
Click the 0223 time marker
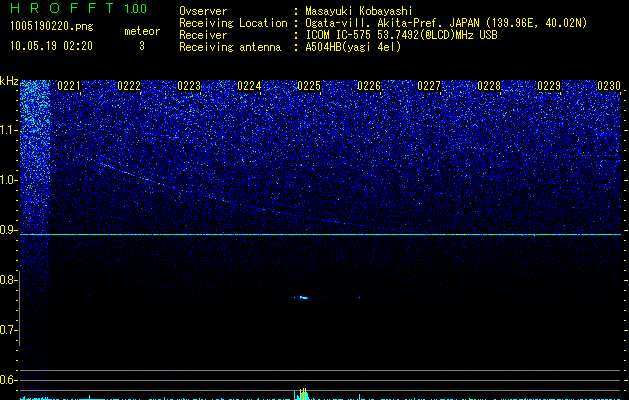pyautogui.click(x=189, y=86)
